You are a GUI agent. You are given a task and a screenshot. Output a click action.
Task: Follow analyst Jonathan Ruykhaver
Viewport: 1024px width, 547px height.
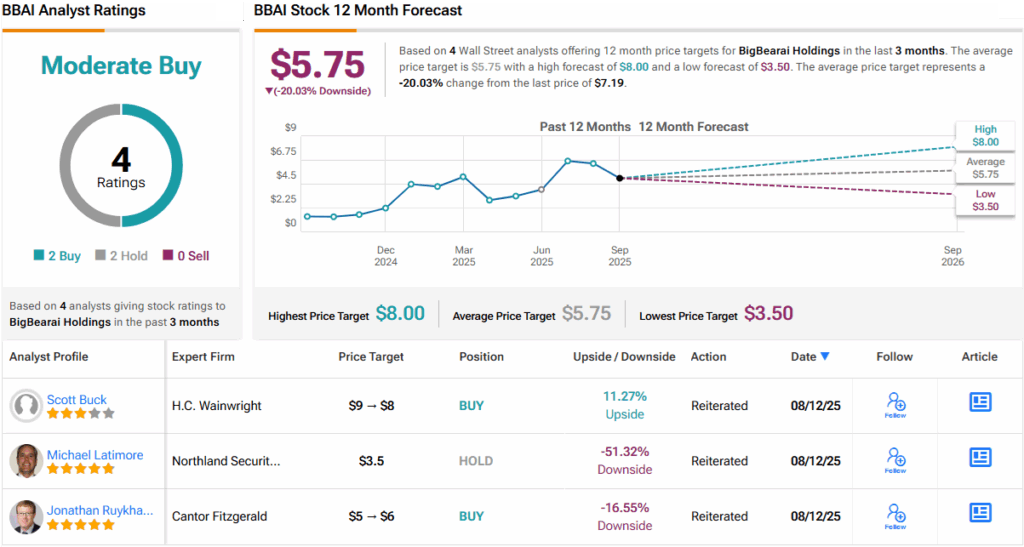(x=895, y=516)
